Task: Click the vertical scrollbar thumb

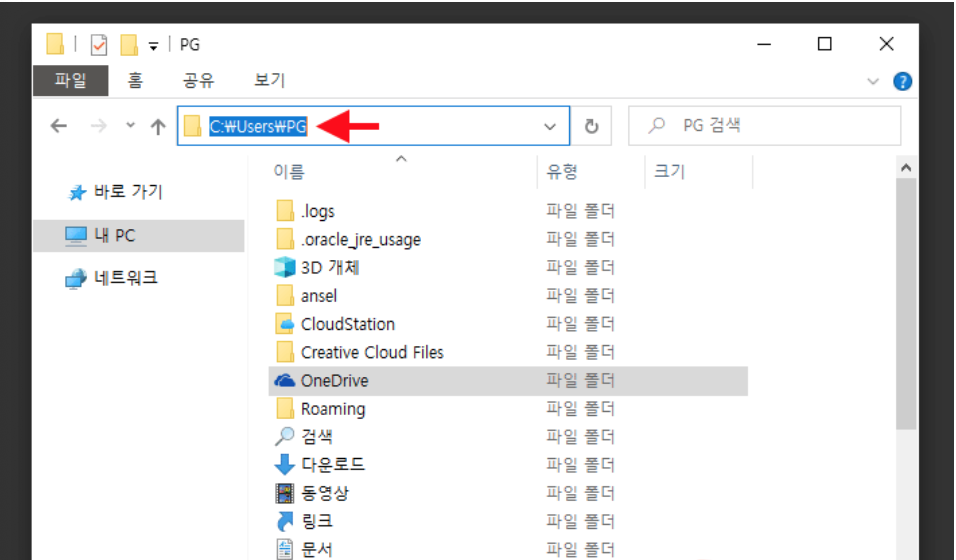Action: tap(906, 304)
